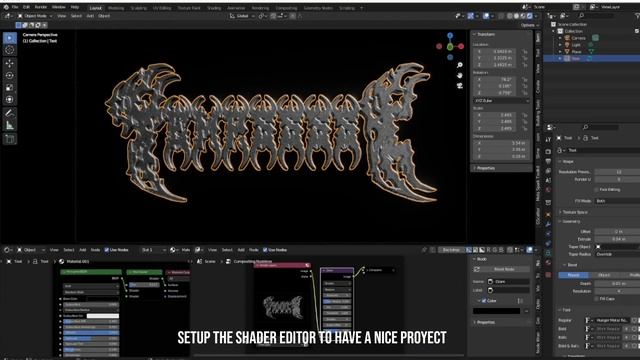
Task: Click the Plane mesh icon in outliner
Action: 567,52
